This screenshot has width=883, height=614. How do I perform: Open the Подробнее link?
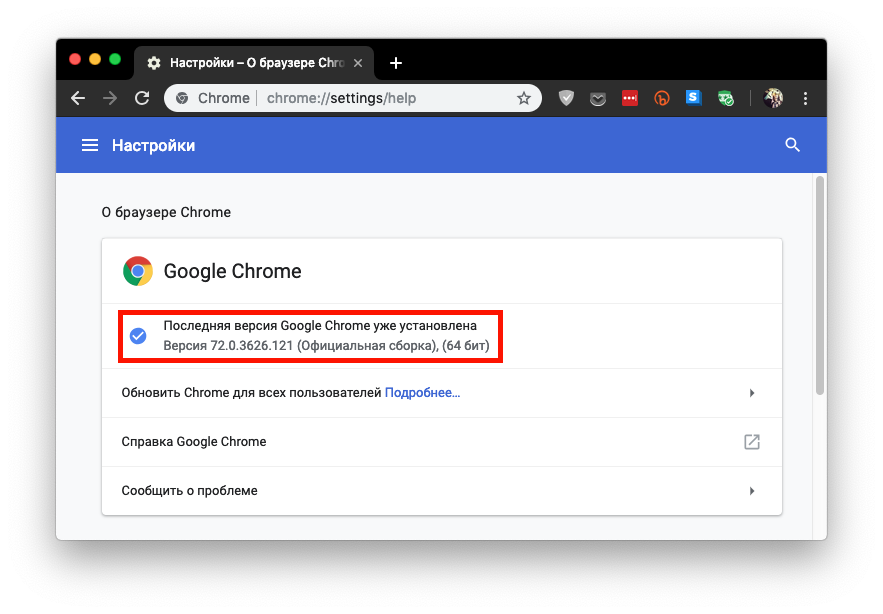(422, 393)
